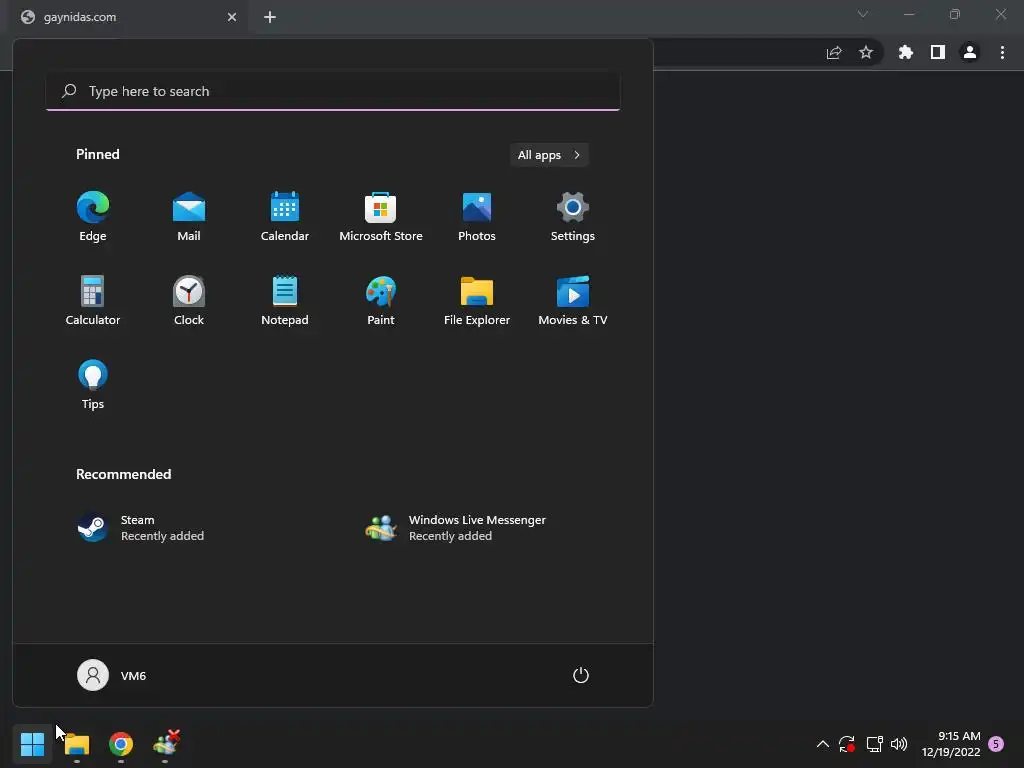Image resolution: width=1024 pixels, height=768 pixels.
Task: Open network status tray icon
Action: (x=874, y=744)
